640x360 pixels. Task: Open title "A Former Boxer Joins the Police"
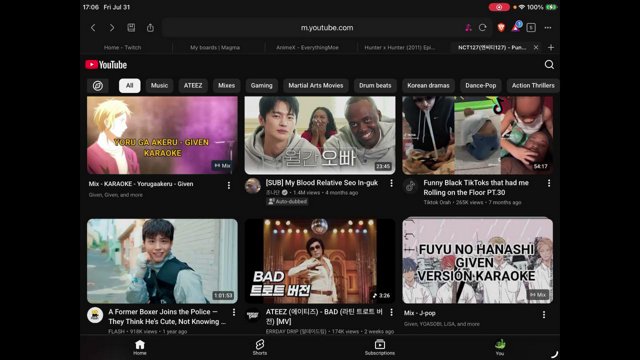[x=167, y=317]
